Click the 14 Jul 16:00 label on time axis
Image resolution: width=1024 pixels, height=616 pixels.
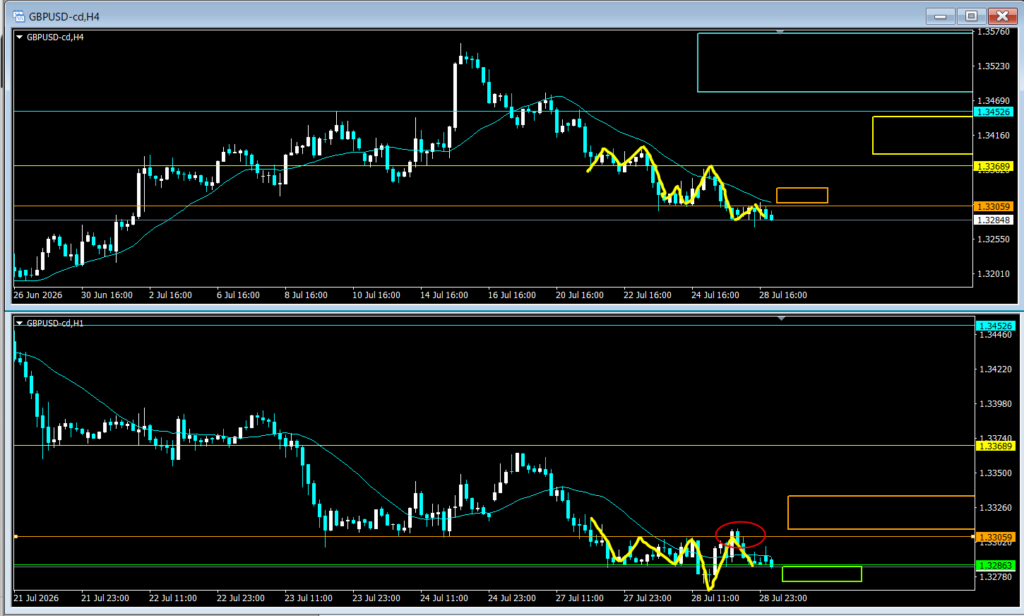444,295
